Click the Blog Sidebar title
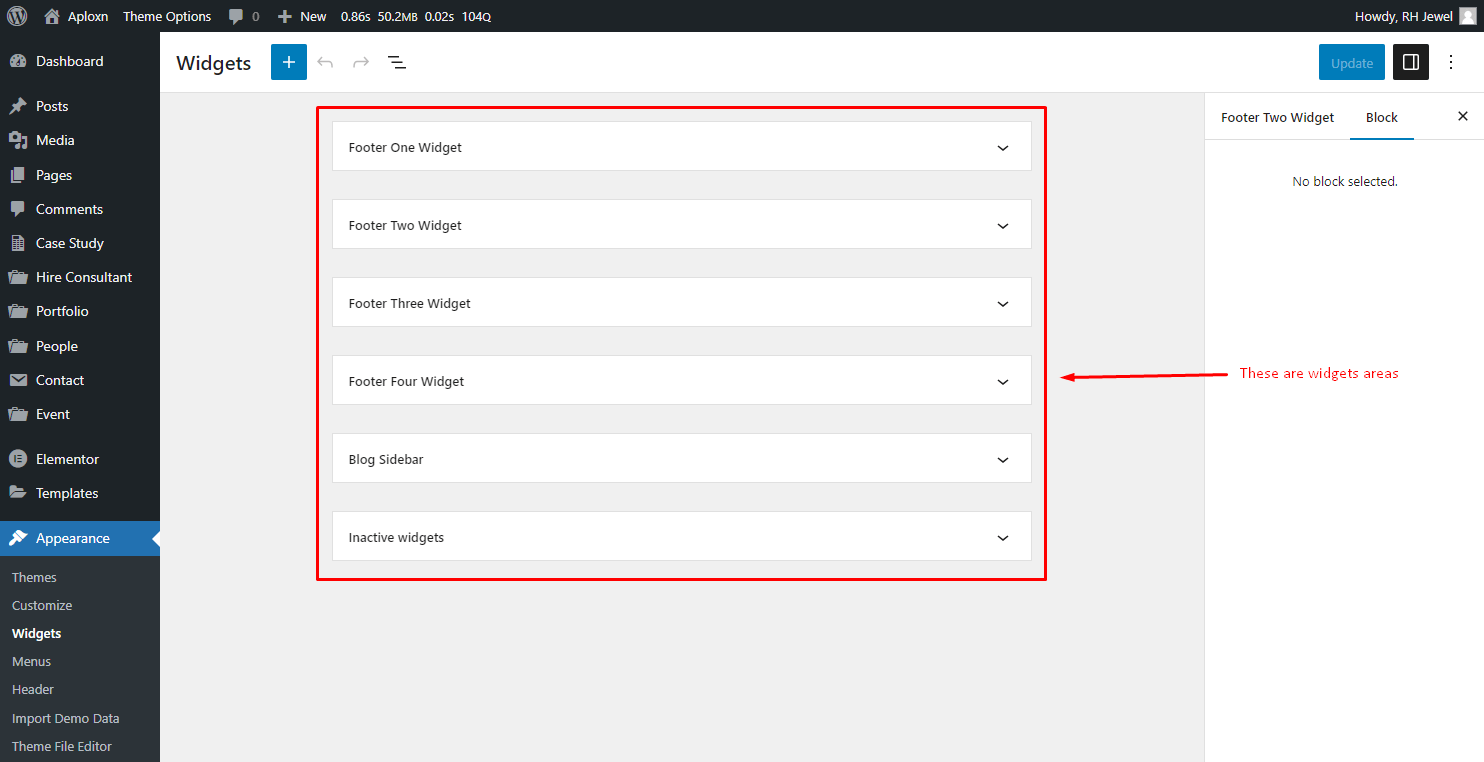The height and width of the screenshot is (762, 1484). [386, 459]
